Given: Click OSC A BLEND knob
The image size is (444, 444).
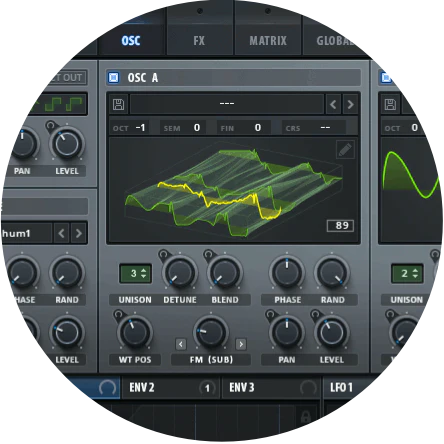Looking at the screenshot, I should click(225, 273).
